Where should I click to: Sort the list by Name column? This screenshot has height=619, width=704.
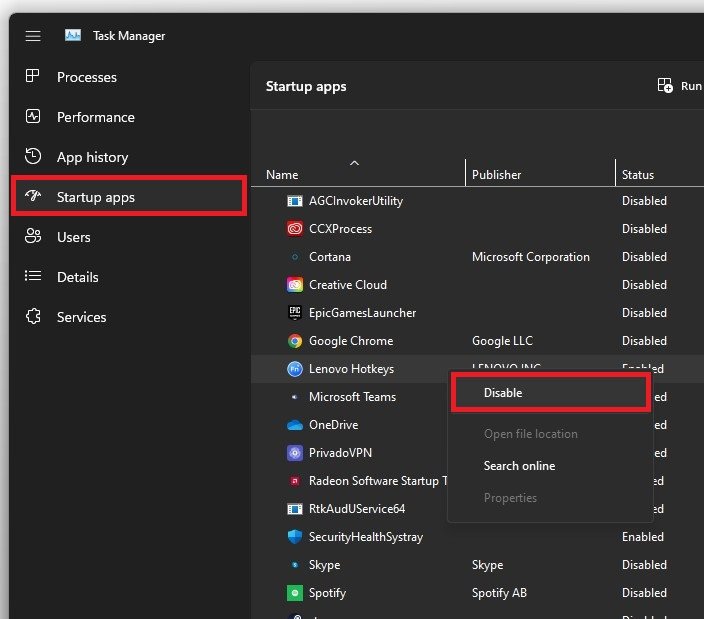(x=282, y=175)
